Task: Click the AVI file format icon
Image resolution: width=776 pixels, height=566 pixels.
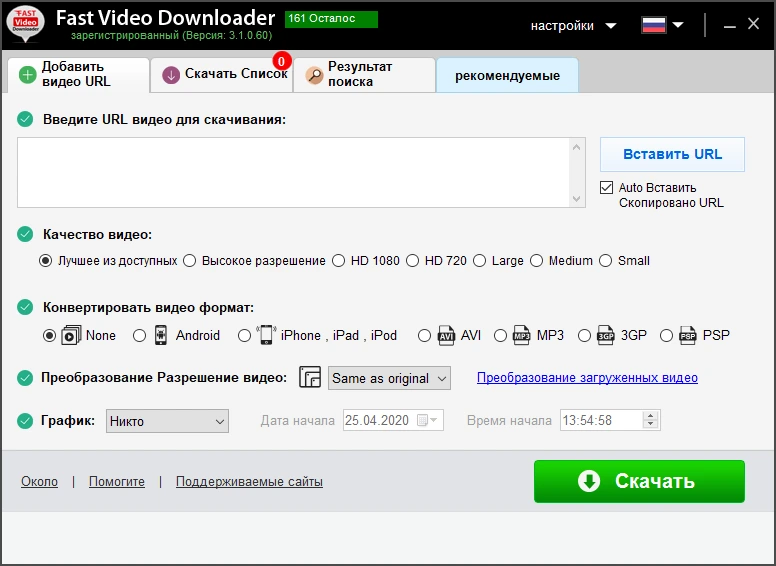Action: coord(446,335)
